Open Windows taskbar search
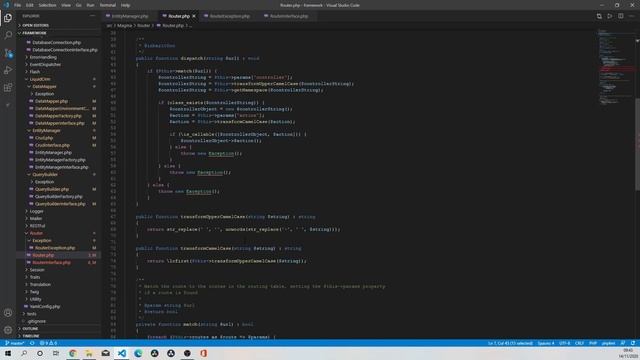Screen dimensions: 640x360 pyautogui.click(x=24, y=353)
